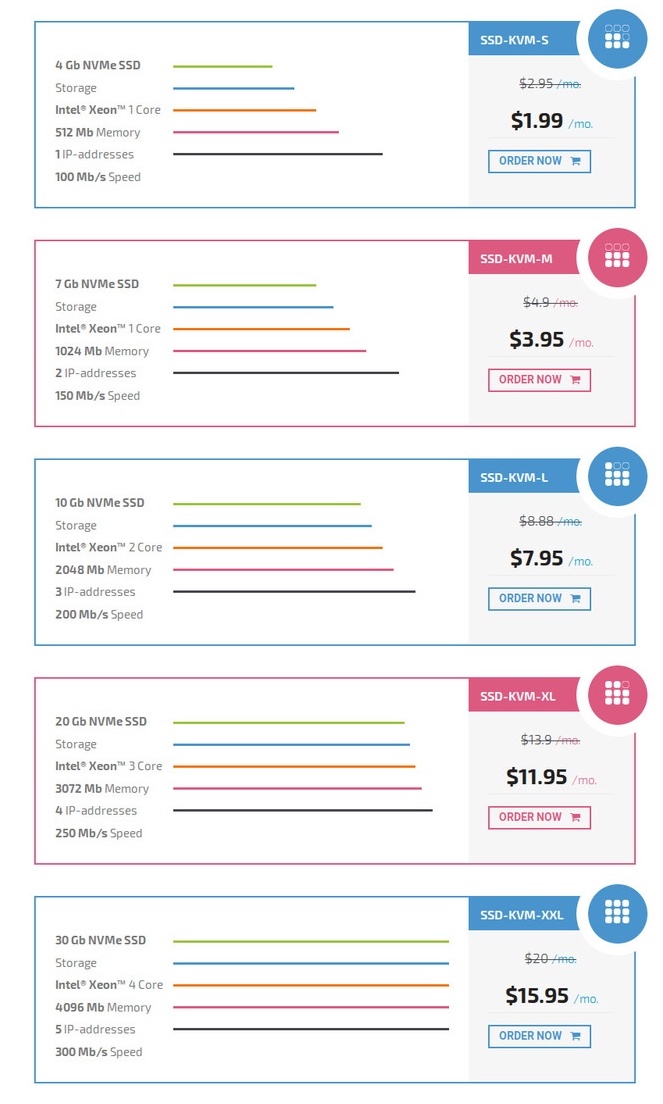This screenshot has width=663, height=1104.
Task: Click the SSD-KVM-XL plan header label
Action: click(x=517, y=696)
